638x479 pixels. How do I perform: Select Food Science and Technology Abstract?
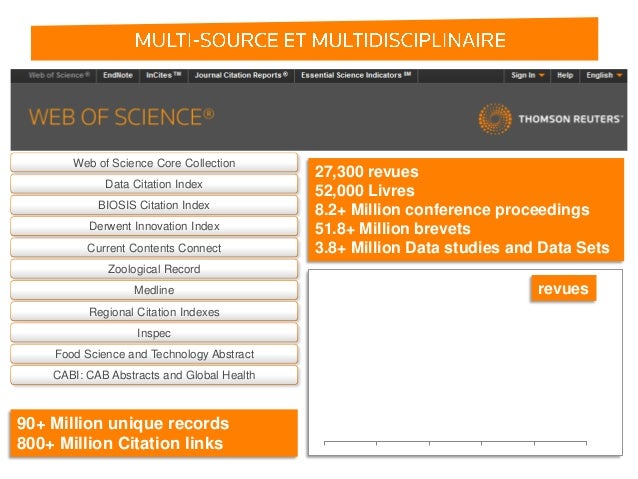point(154,354)
